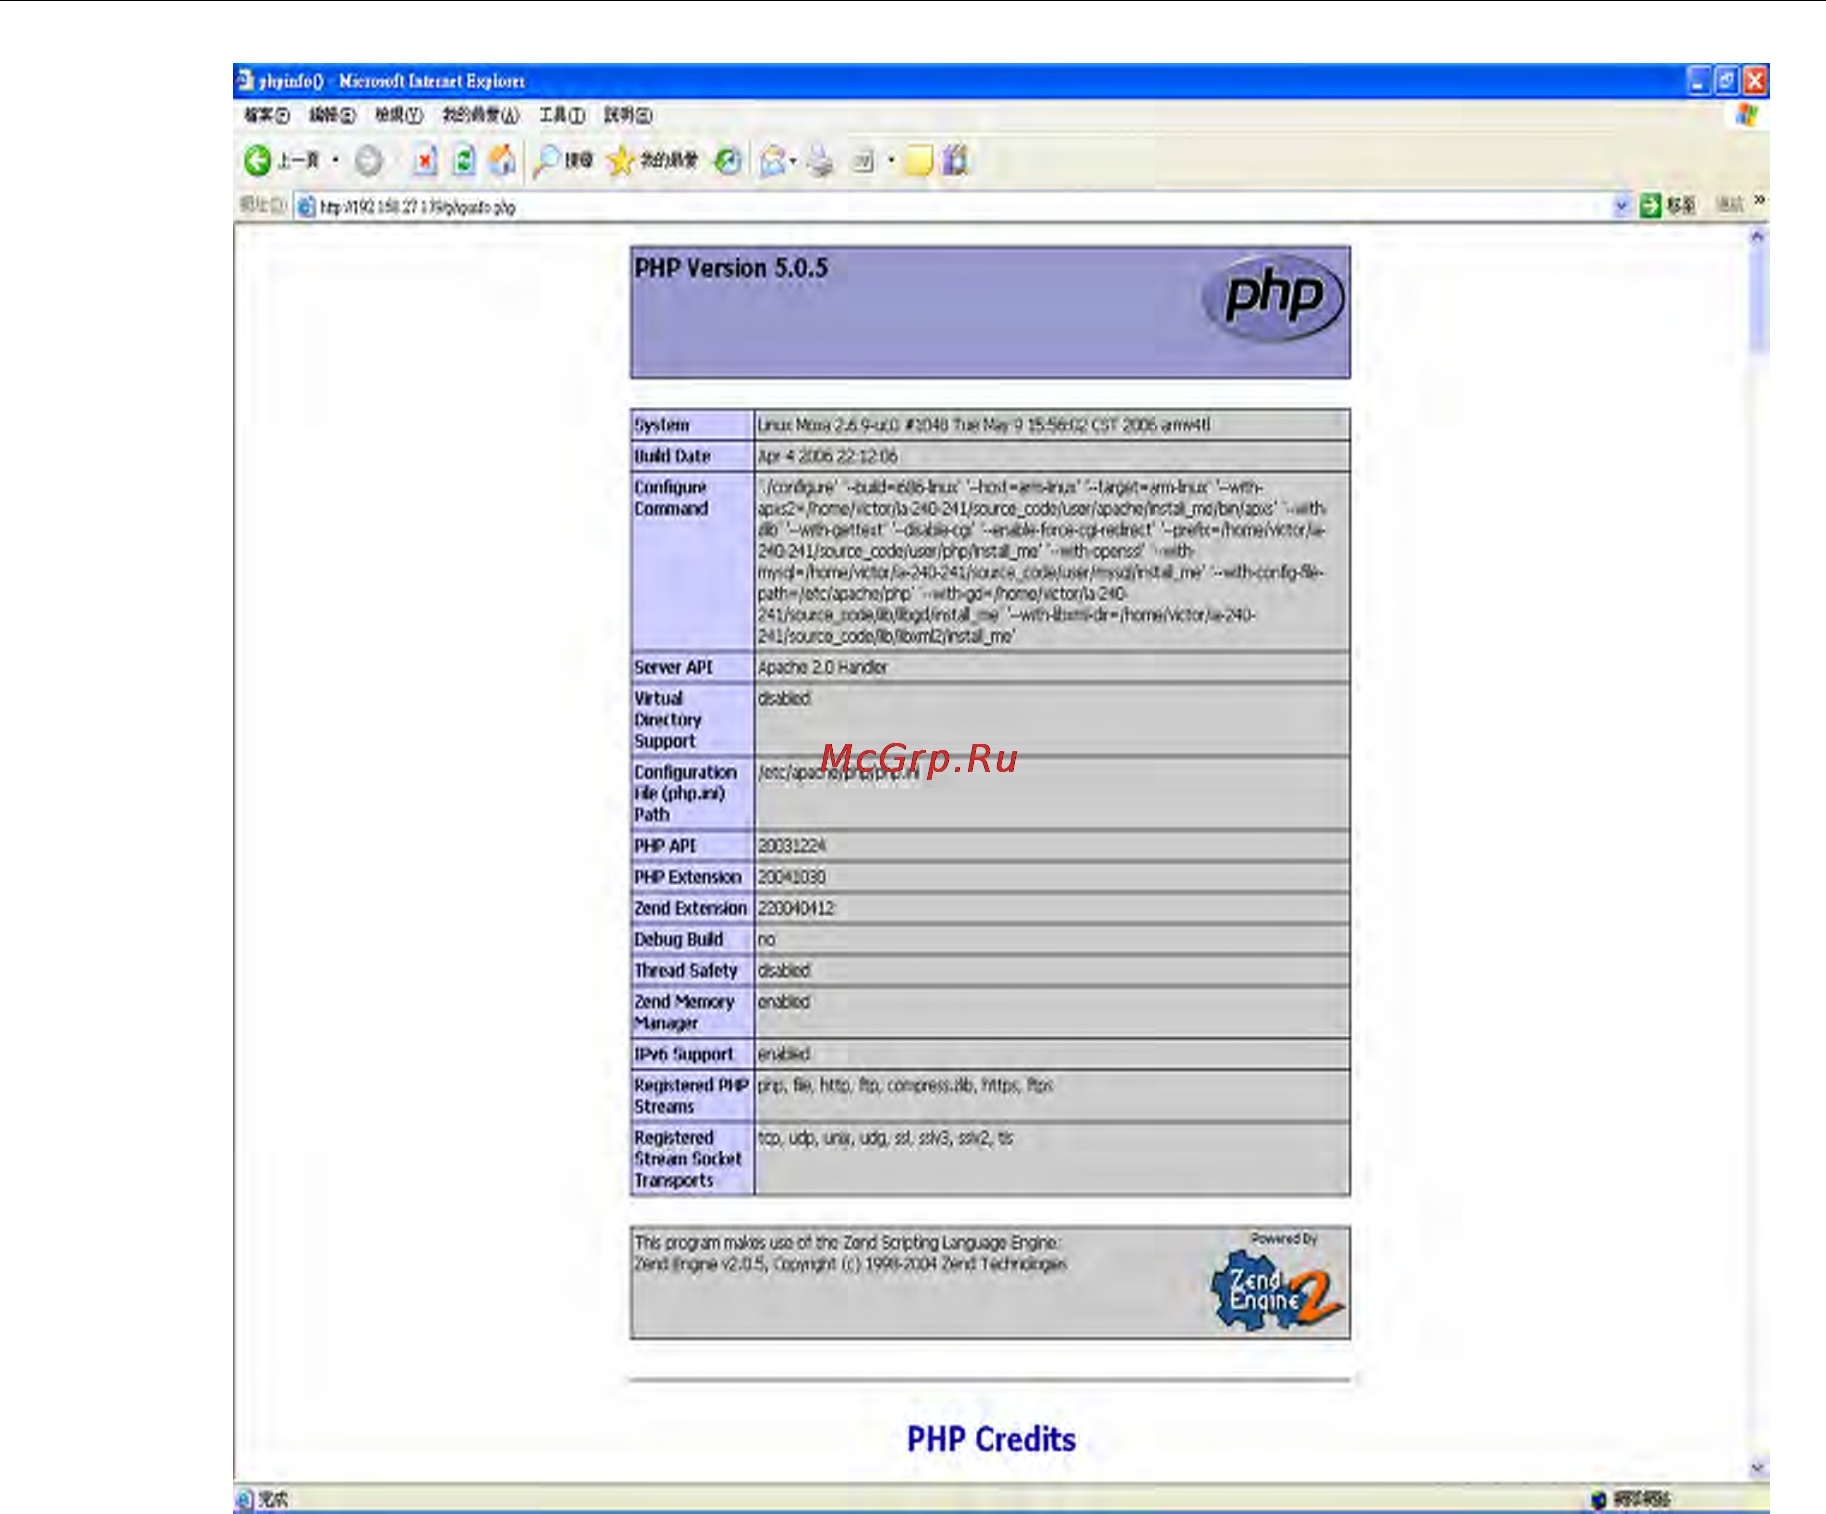This screenshot has height=1514, width=1826.
Task: Click the scroll up arrow
Action: click(x=1758, y=236)
